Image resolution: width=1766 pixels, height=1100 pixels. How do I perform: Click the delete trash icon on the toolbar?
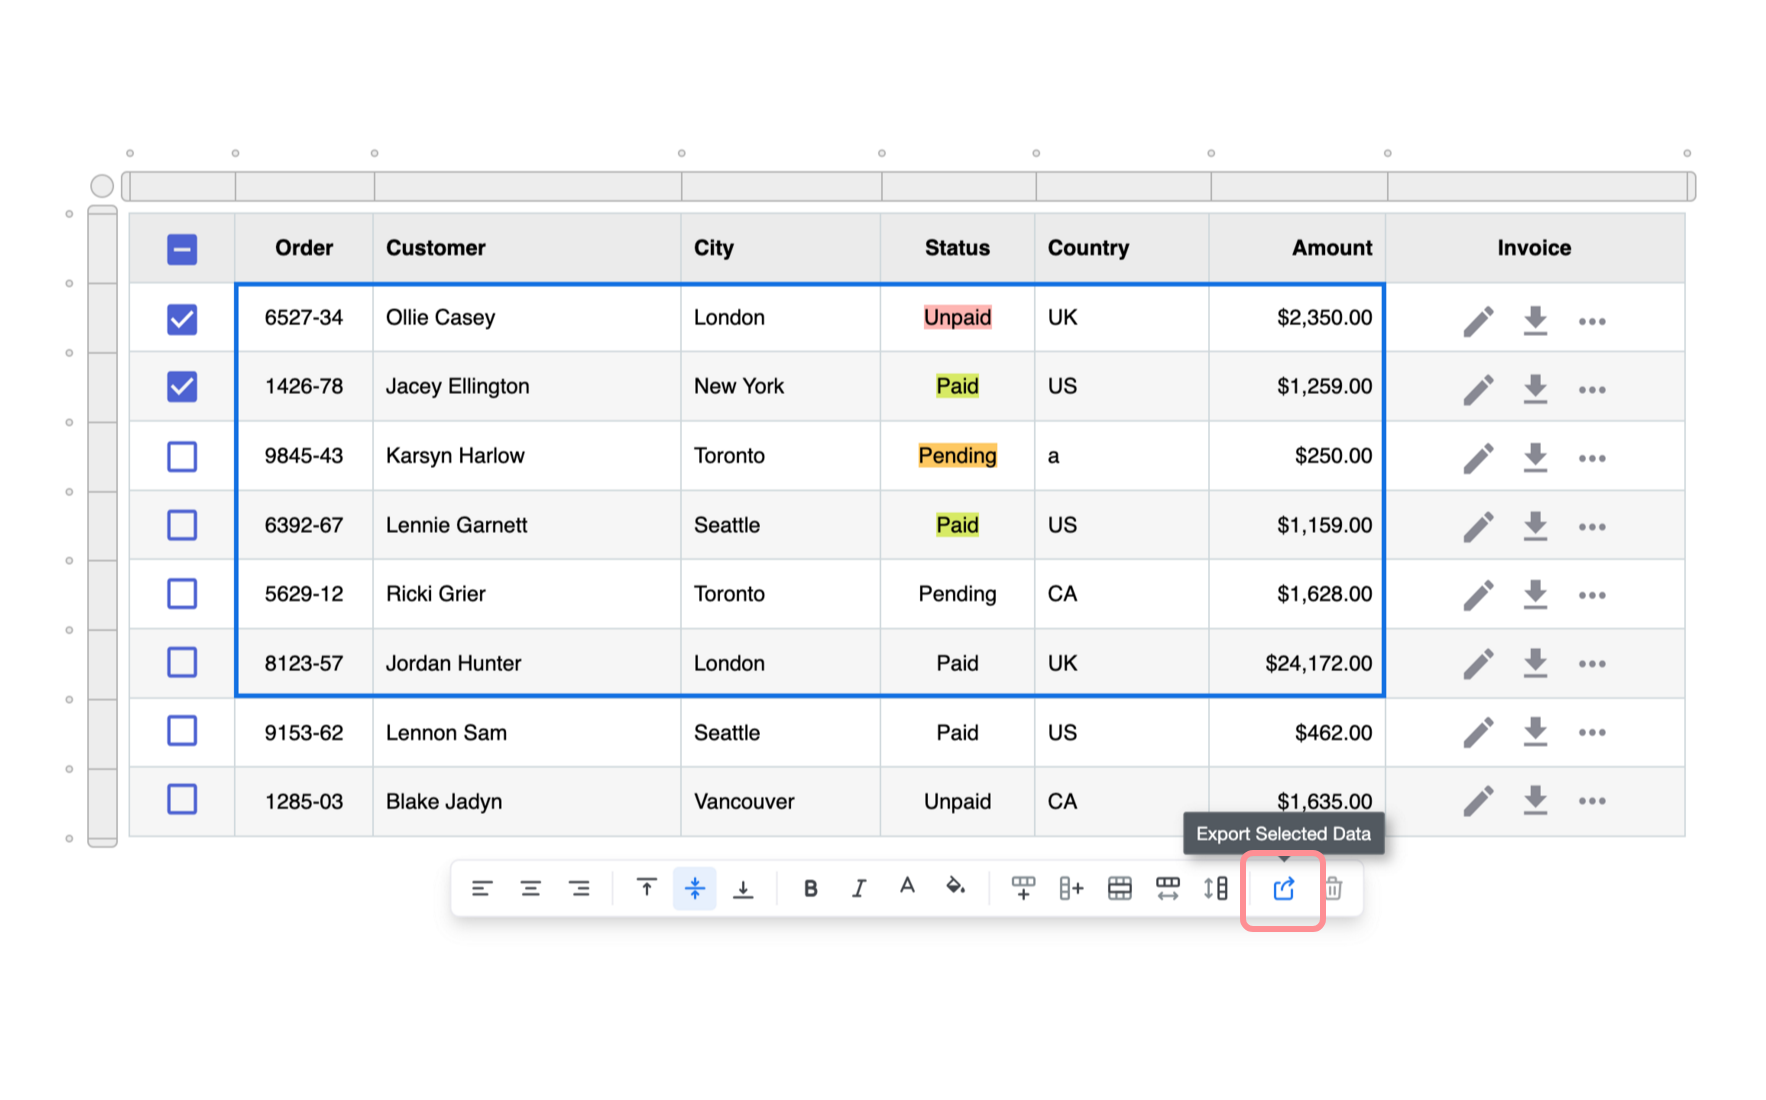[x=1335, y=888]
